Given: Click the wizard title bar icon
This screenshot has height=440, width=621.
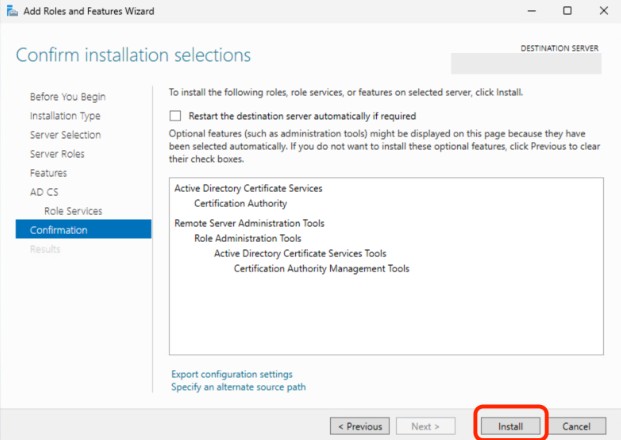Looking at the screenshot, I should pos(11,11).
